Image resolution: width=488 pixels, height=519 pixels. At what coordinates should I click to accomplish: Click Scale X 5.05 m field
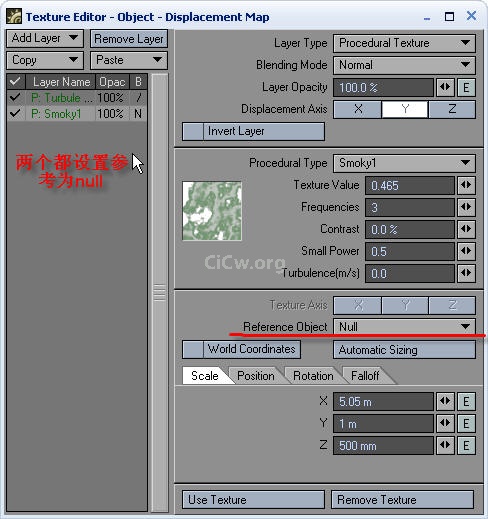click(x=383, y=401)
